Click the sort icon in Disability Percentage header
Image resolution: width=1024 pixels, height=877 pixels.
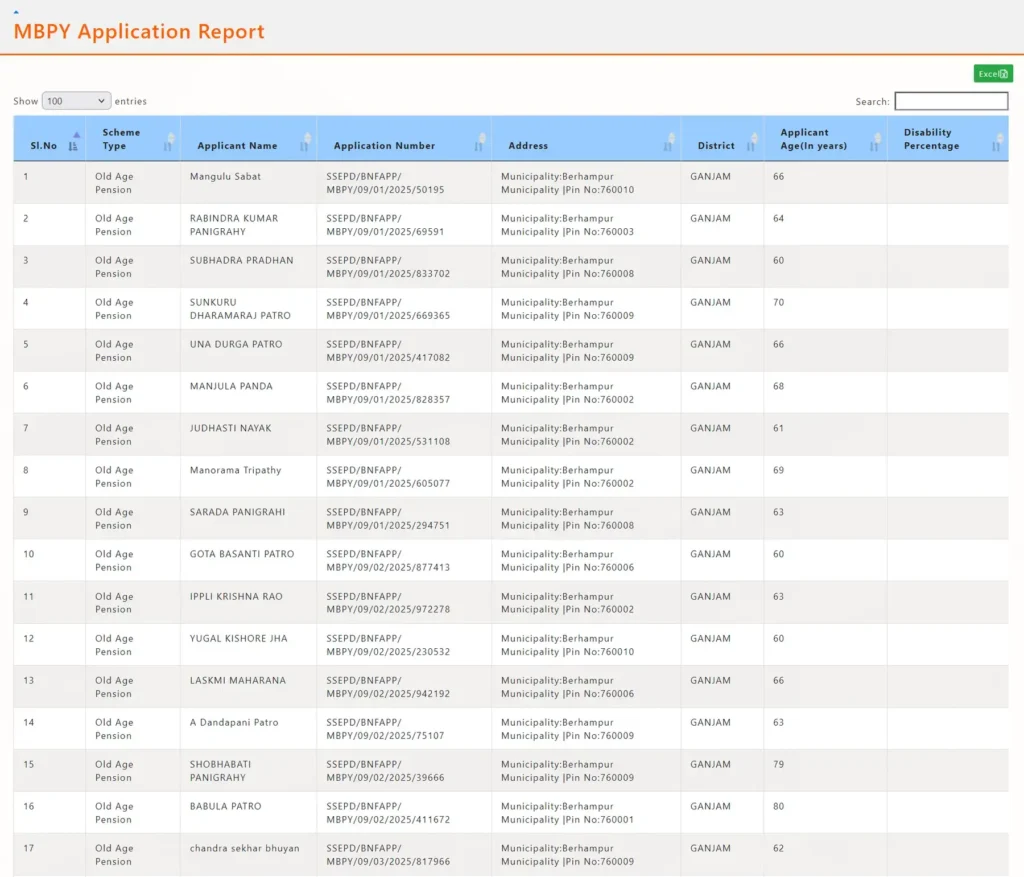coord(997,142)
